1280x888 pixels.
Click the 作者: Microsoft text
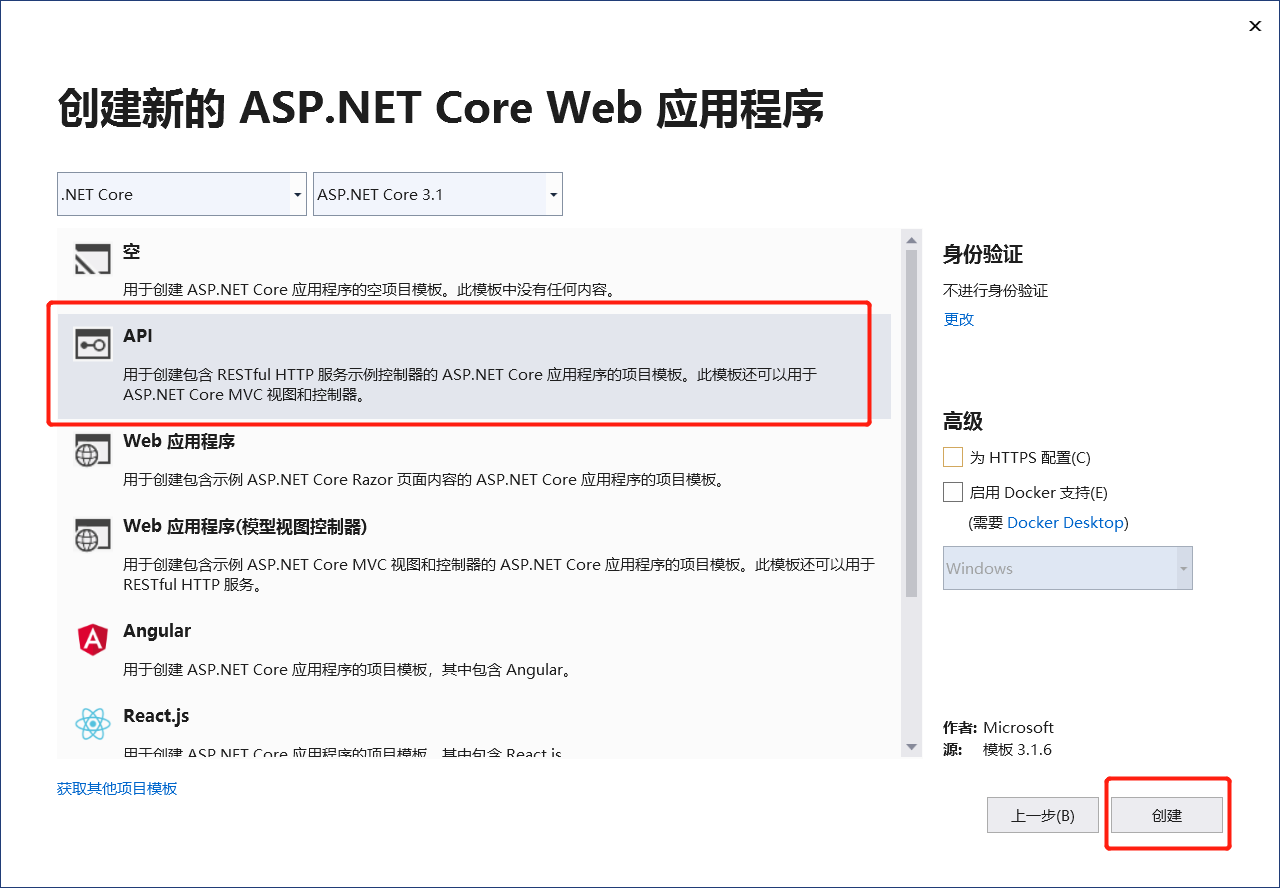[998, 728]
